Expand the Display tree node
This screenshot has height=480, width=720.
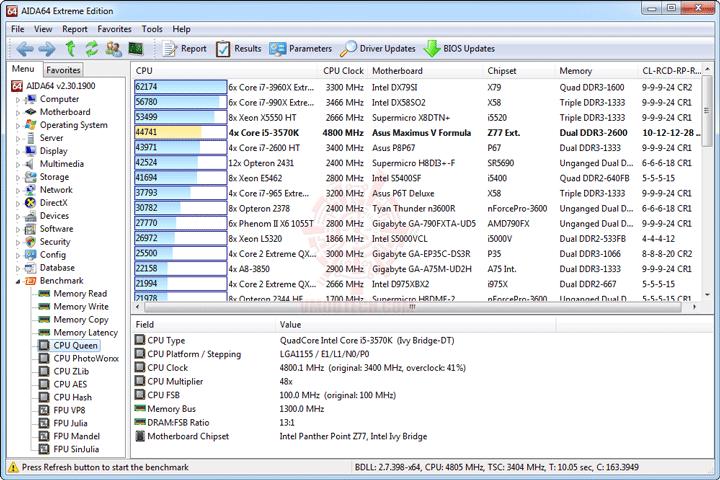[18, 152]
